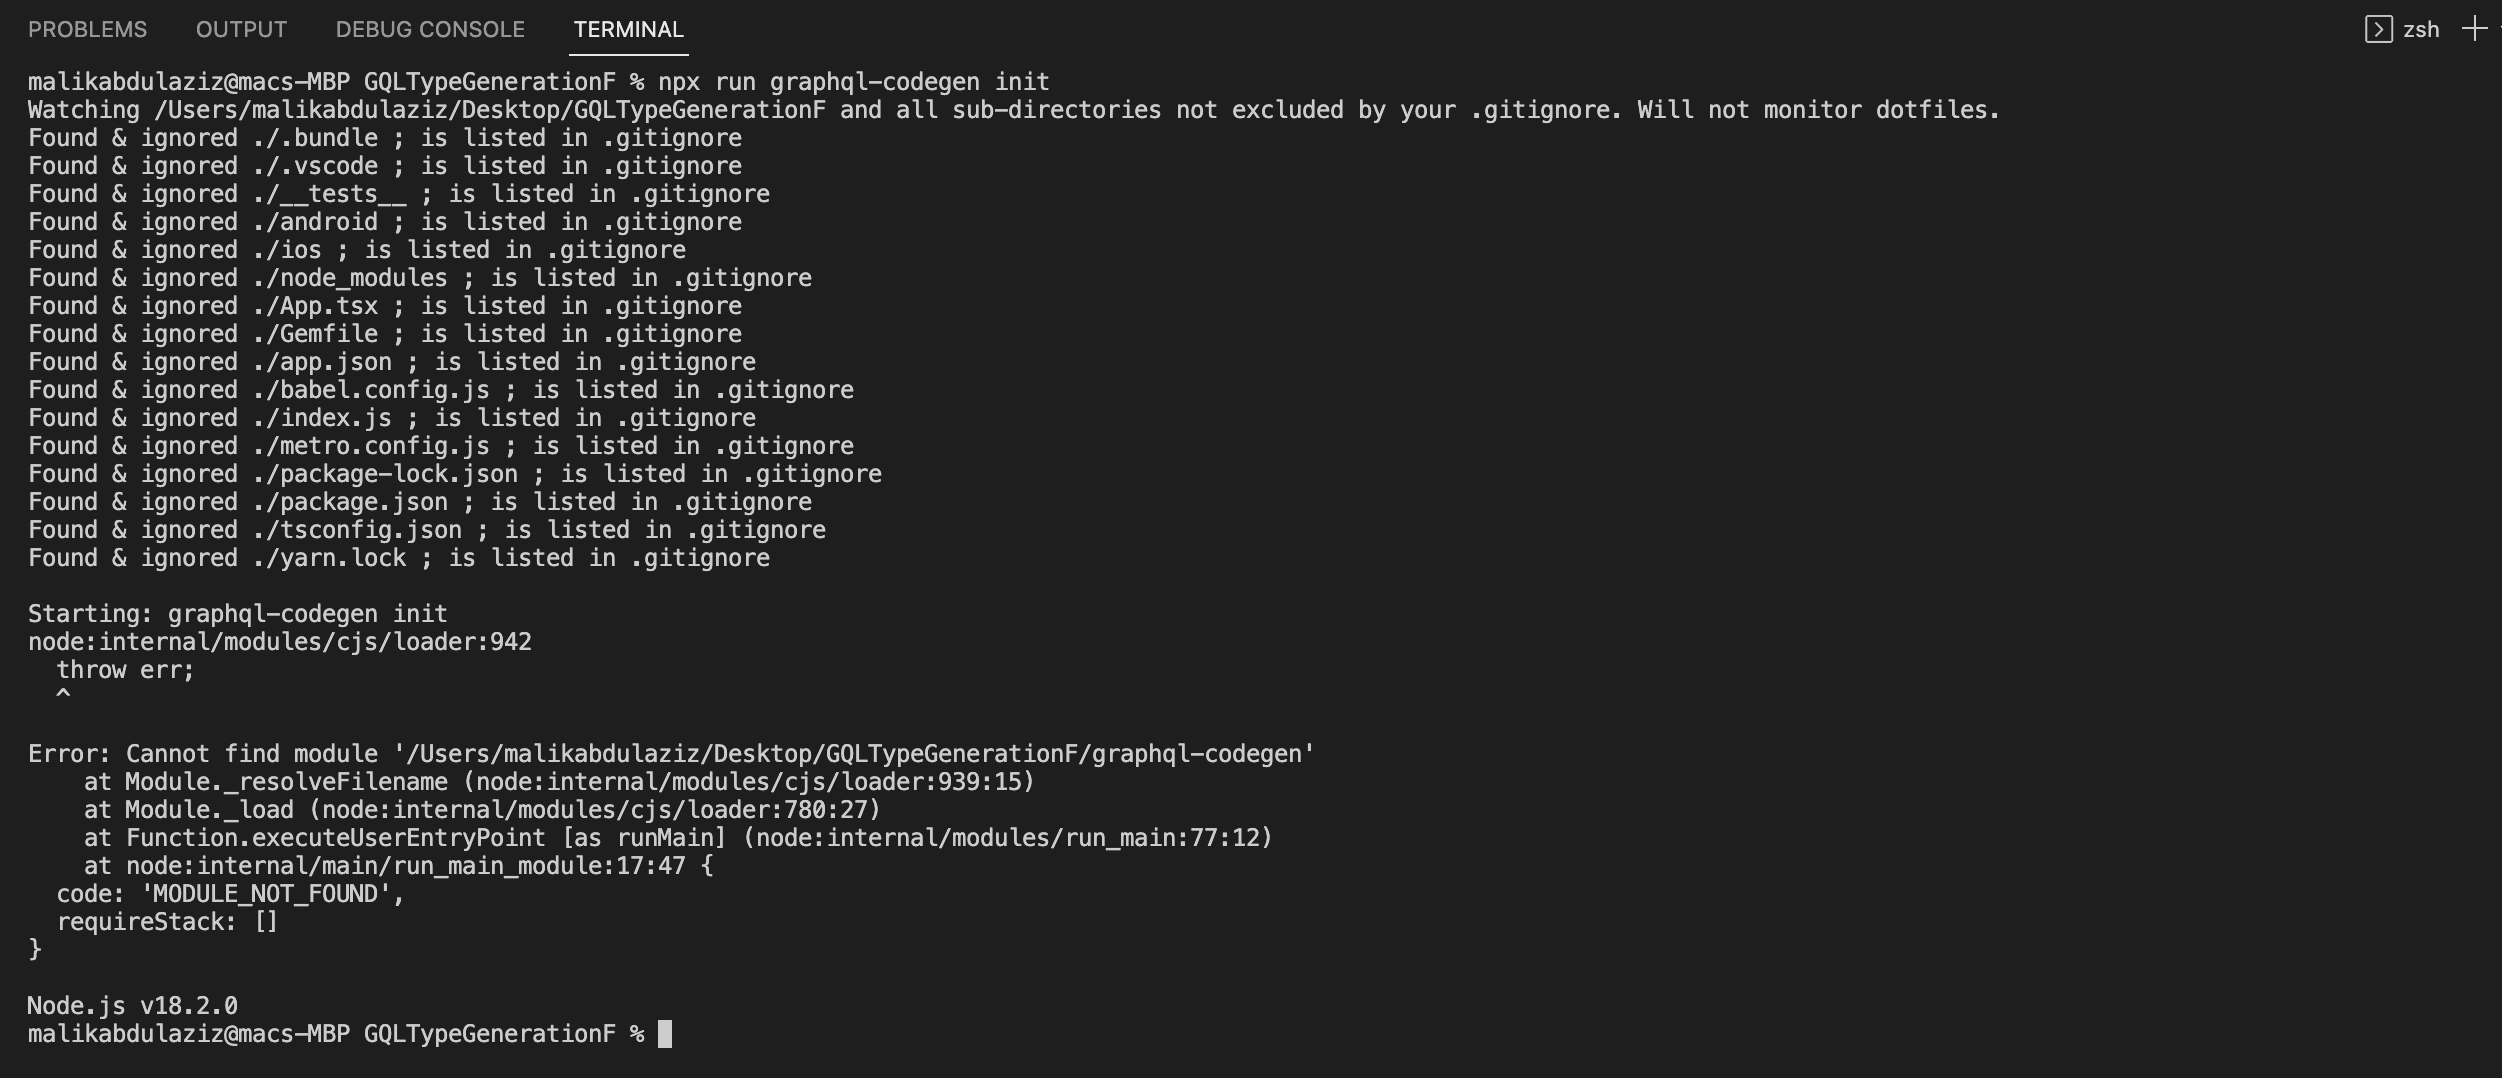Click the ./package.json path in output
2502x1078 pixels.
350,502
